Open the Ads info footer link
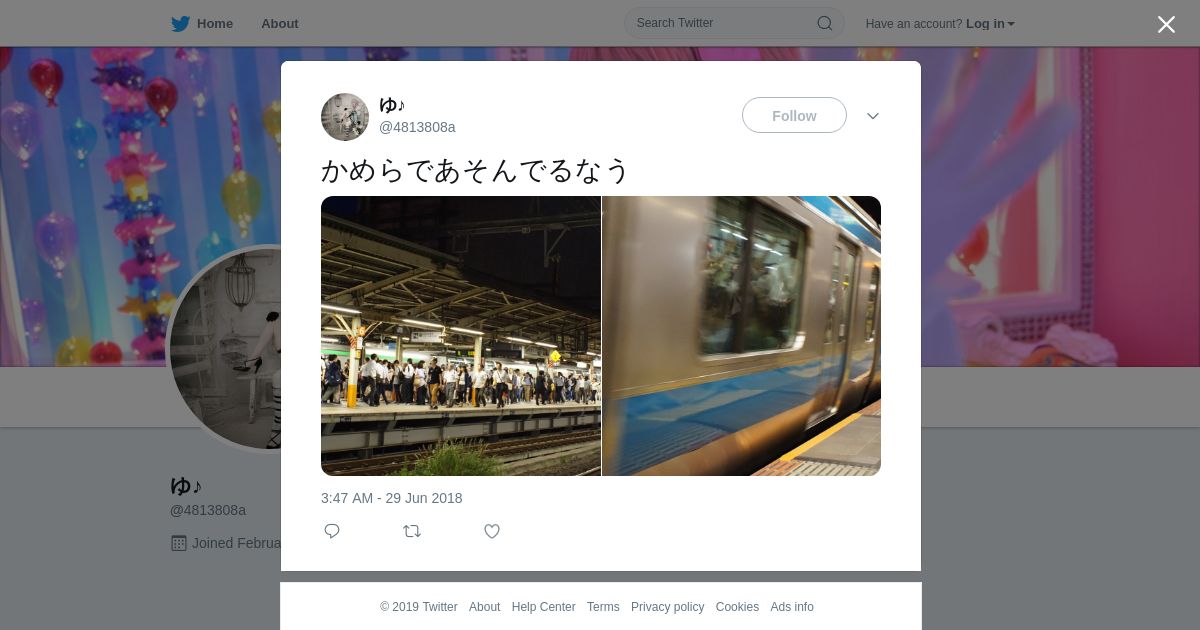The width and height of the screenshot is (1200, 630). click(792, 607)
